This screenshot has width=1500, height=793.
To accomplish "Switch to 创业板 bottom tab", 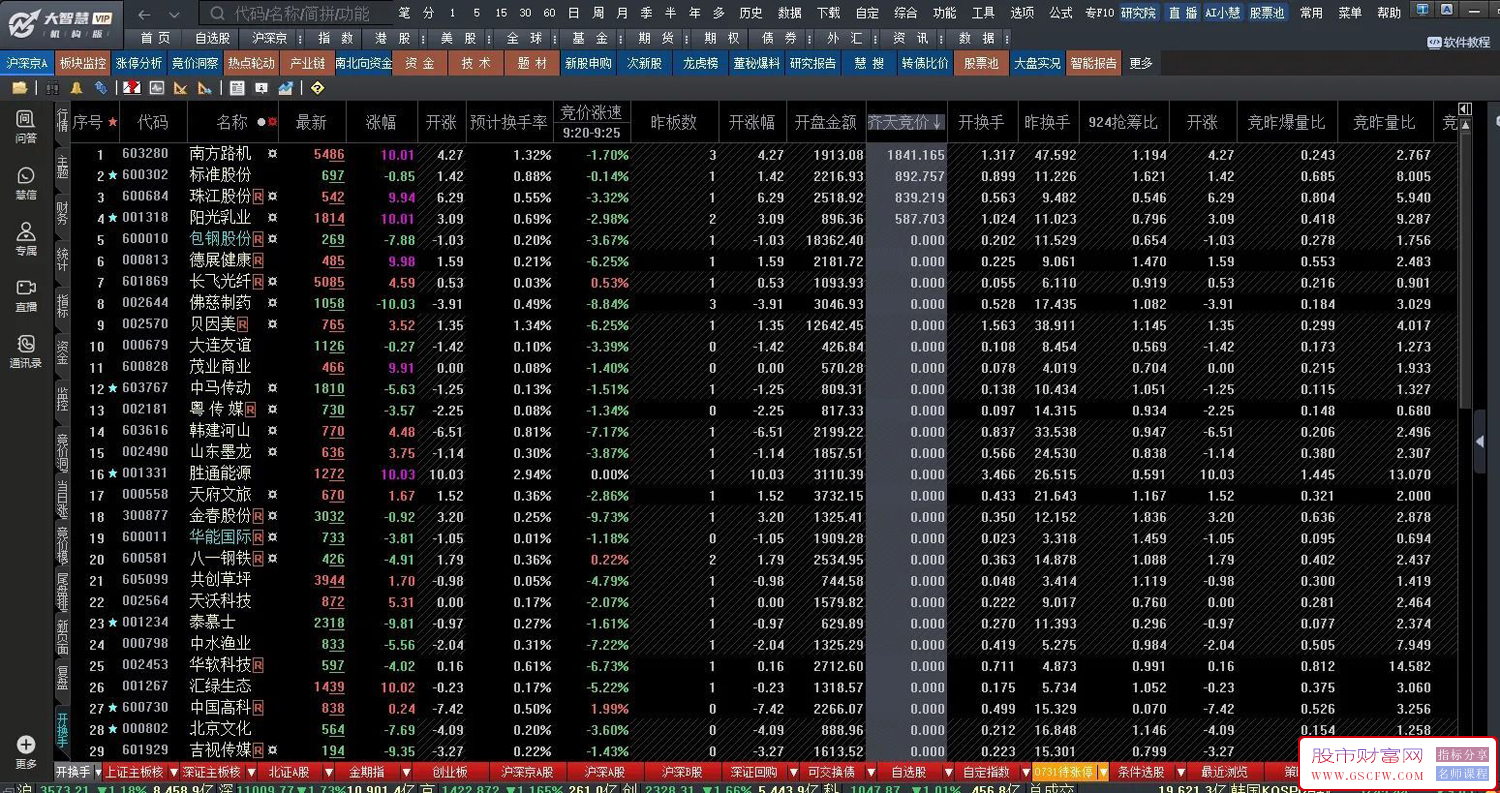I will click(x=449, y=772).
